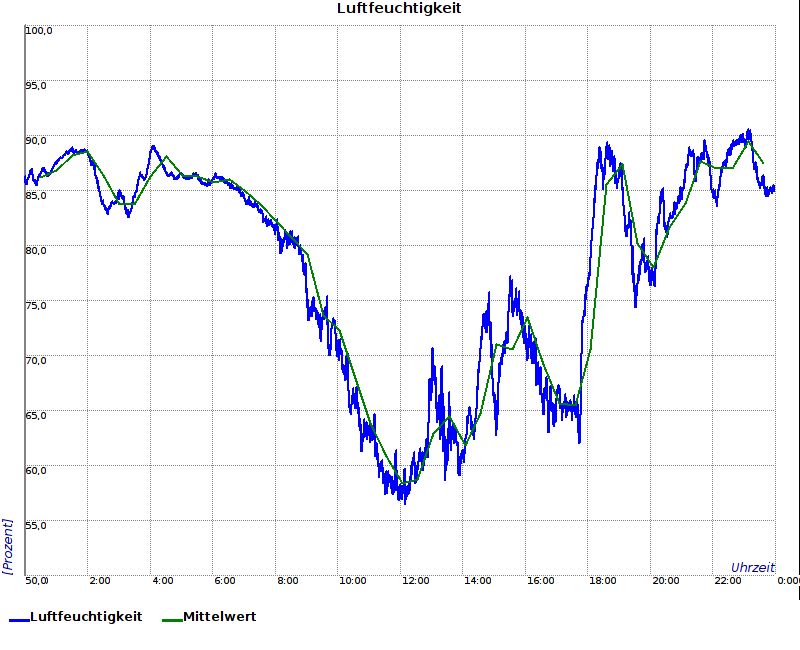
Task: Select the 2:00 tick on time axis
Action: [x=100, y=580]
